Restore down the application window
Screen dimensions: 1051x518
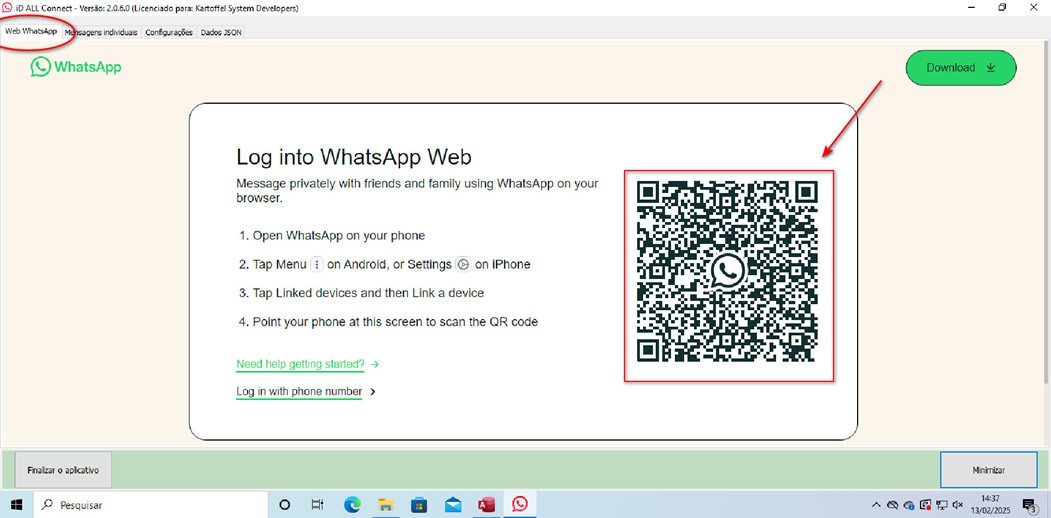1002,7
